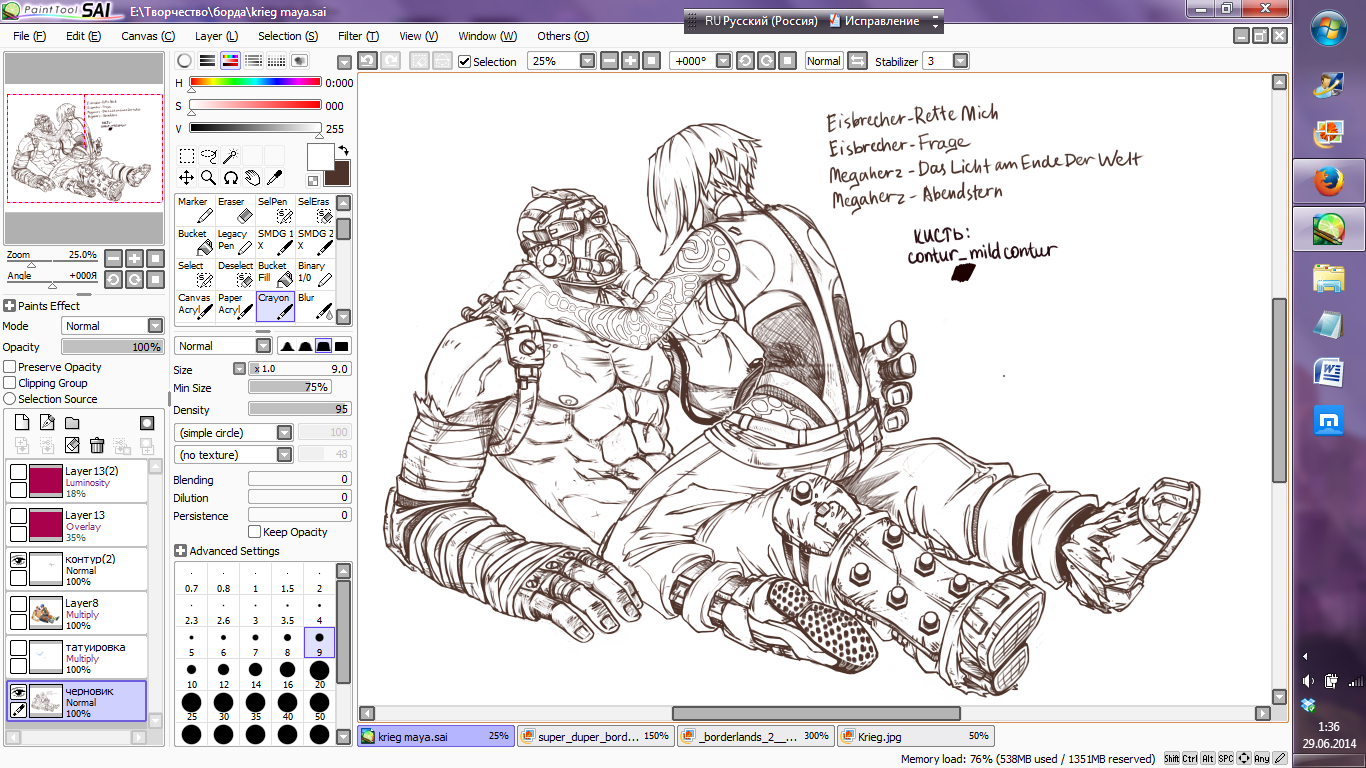Open the Layer menu
The image size is (1366, 768).
(216, 36)
